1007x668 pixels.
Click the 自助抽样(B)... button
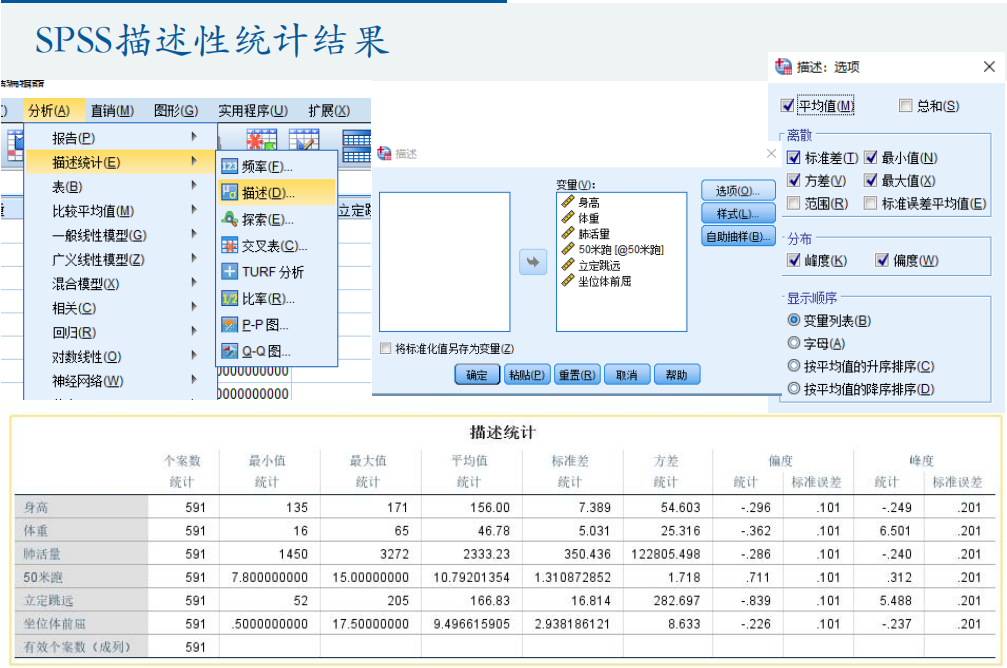[738, 236]
